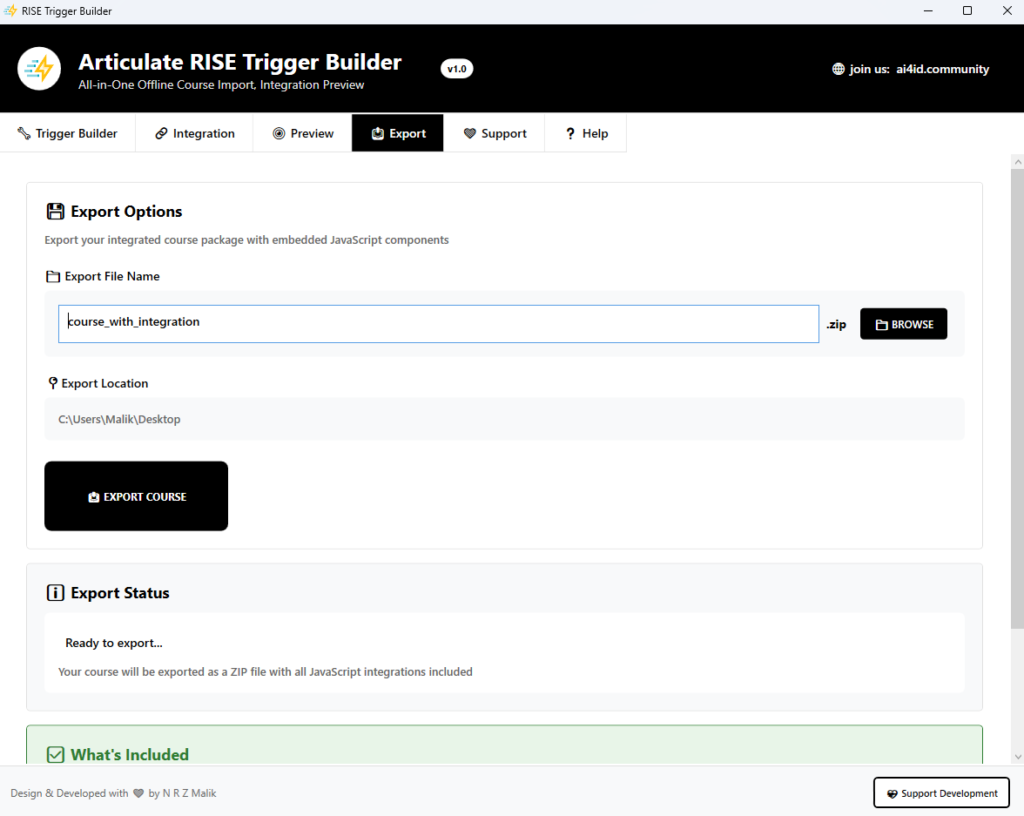This screenshot has height=816, width=1024.
Task: Open the Help tab
Action: (586, 134)
